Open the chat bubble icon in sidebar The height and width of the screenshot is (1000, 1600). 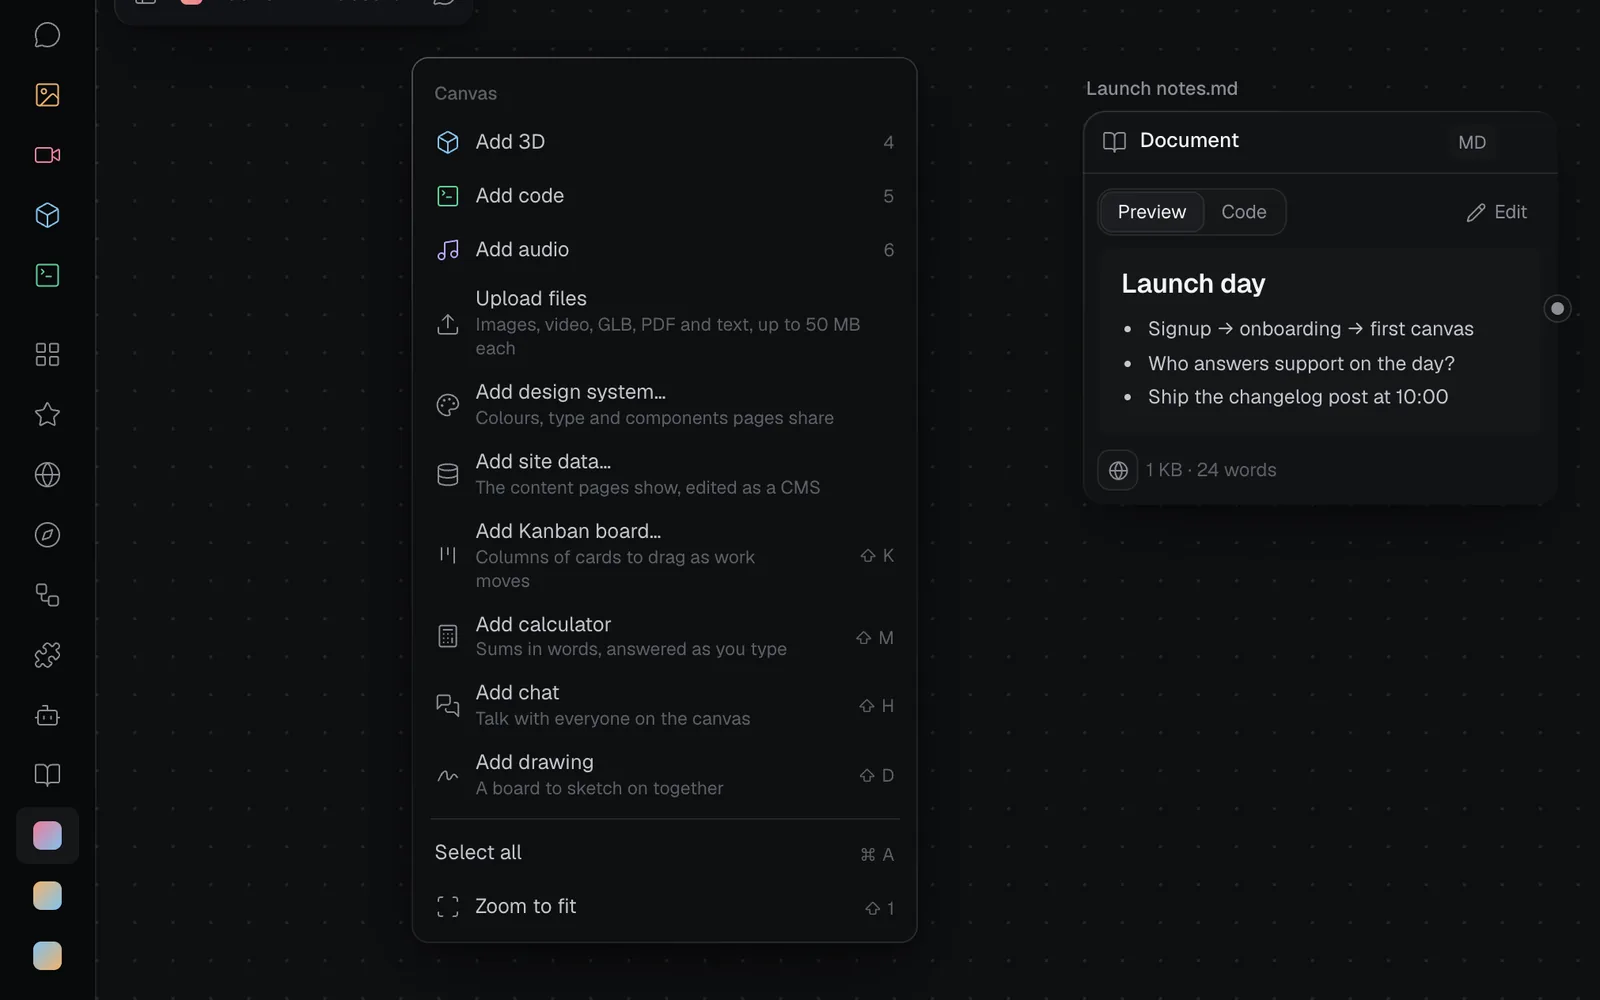[x=47, y=35]
